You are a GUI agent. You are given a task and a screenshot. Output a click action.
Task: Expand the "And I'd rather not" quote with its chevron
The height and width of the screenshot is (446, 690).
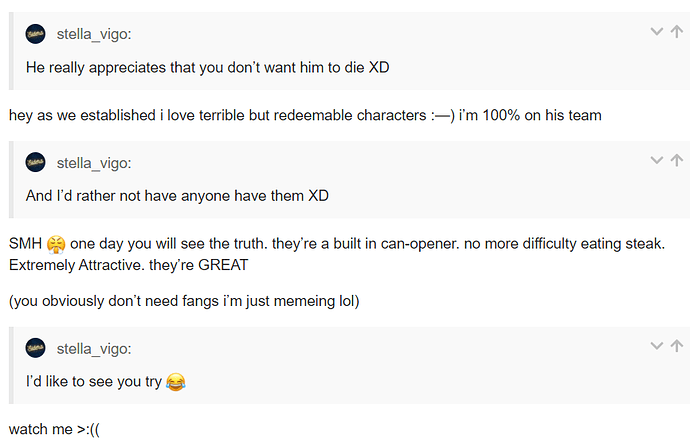[656, 160]
